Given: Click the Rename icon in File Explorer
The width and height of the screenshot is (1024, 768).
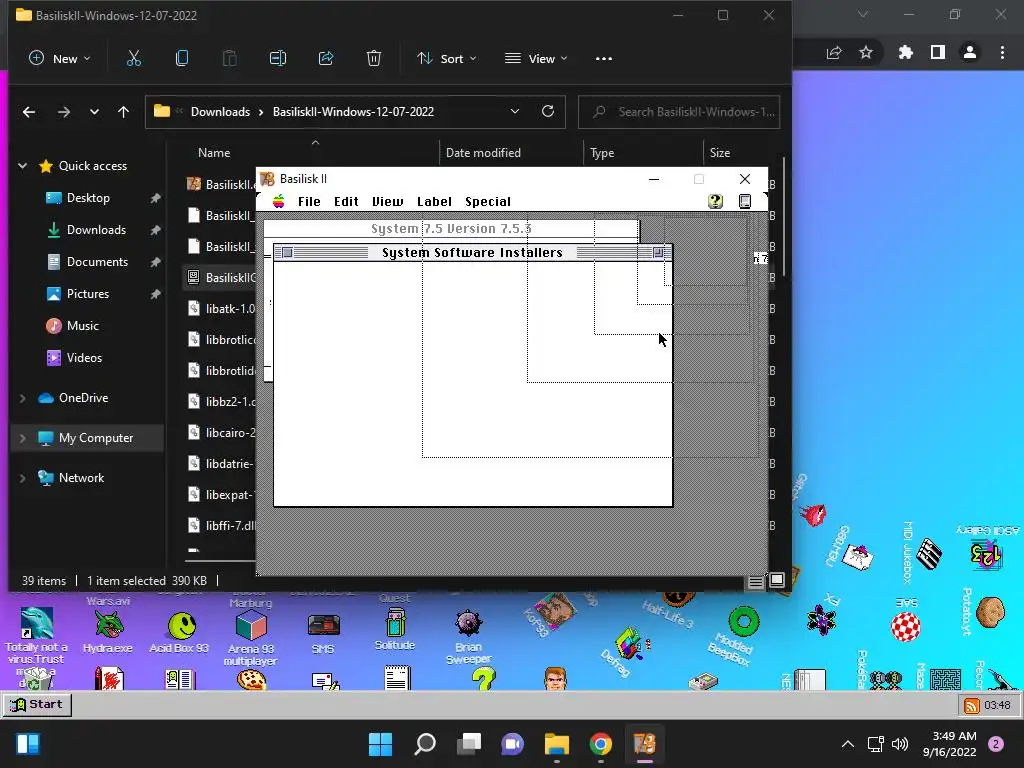Looking at the screenshot, I should [x=278, y=58].
